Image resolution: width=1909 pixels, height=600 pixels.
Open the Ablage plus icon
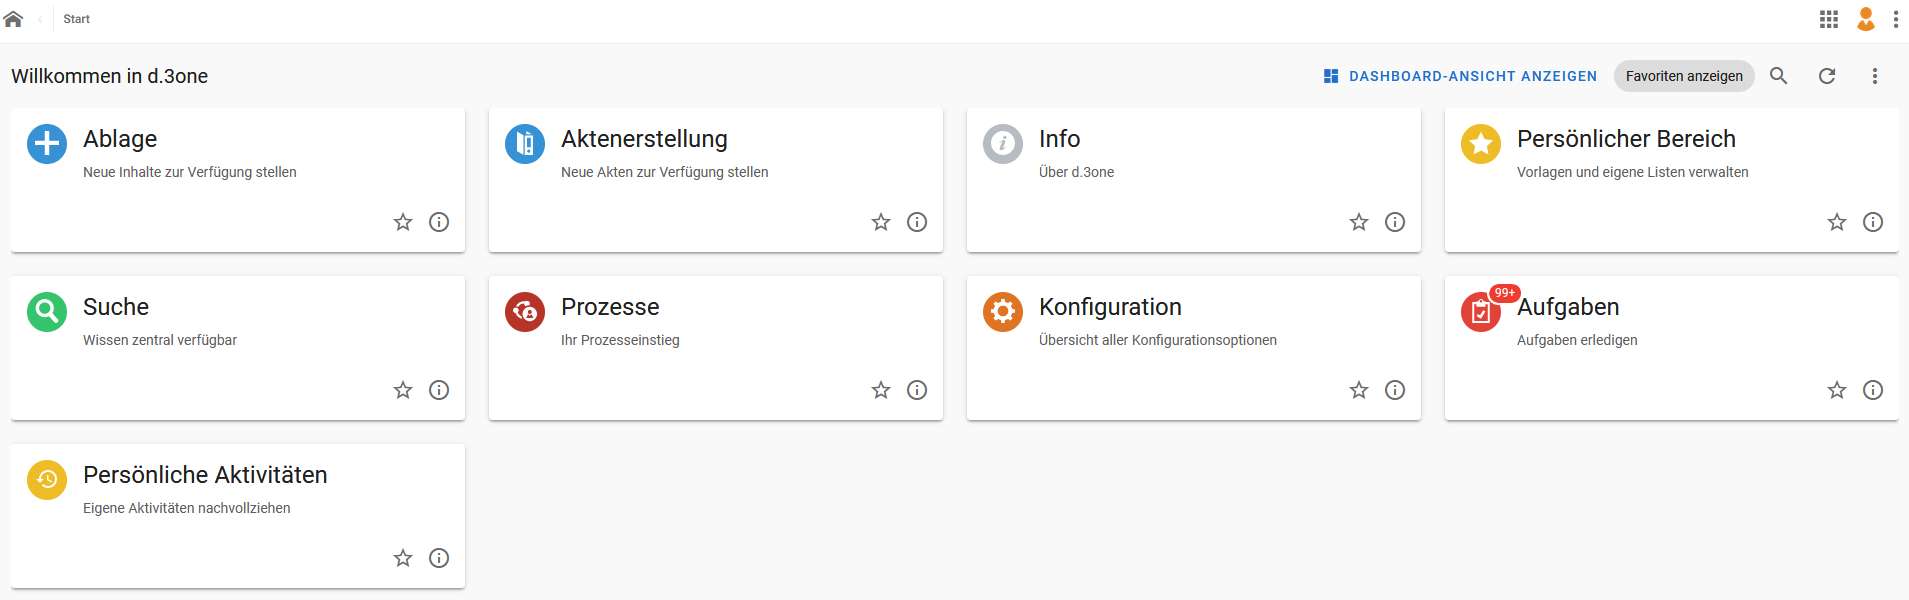(x=47, y=144)
